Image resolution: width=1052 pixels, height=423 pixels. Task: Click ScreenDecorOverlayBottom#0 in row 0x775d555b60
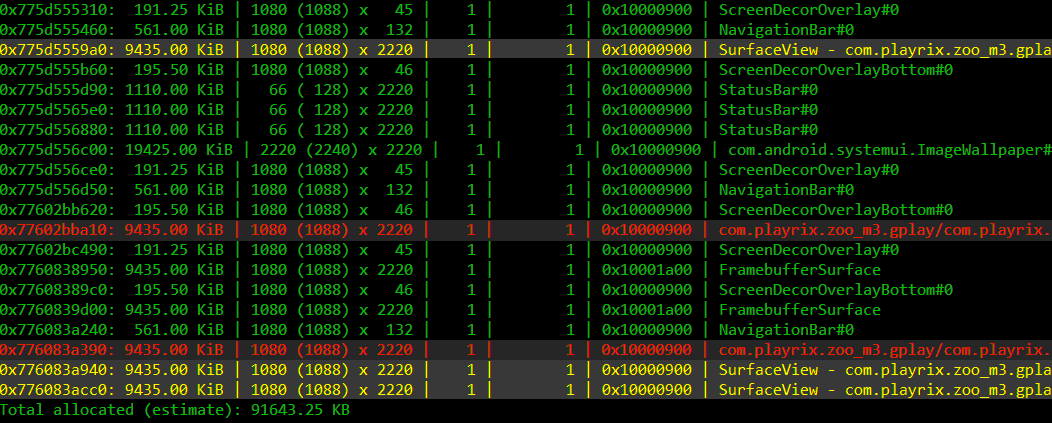[836, 70]
